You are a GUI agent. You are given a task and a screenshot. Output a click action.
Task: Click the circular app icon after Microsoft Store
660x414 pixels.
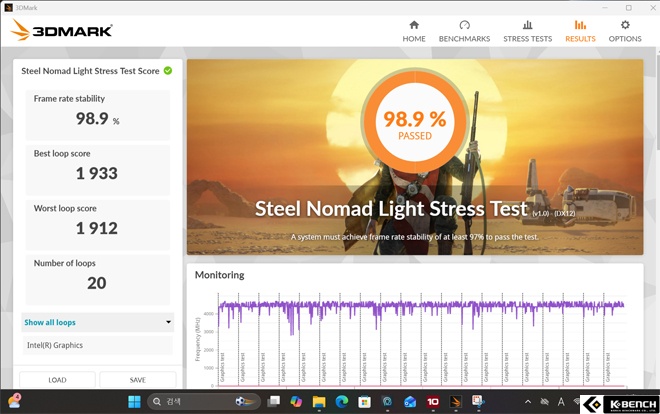point(387,402)
